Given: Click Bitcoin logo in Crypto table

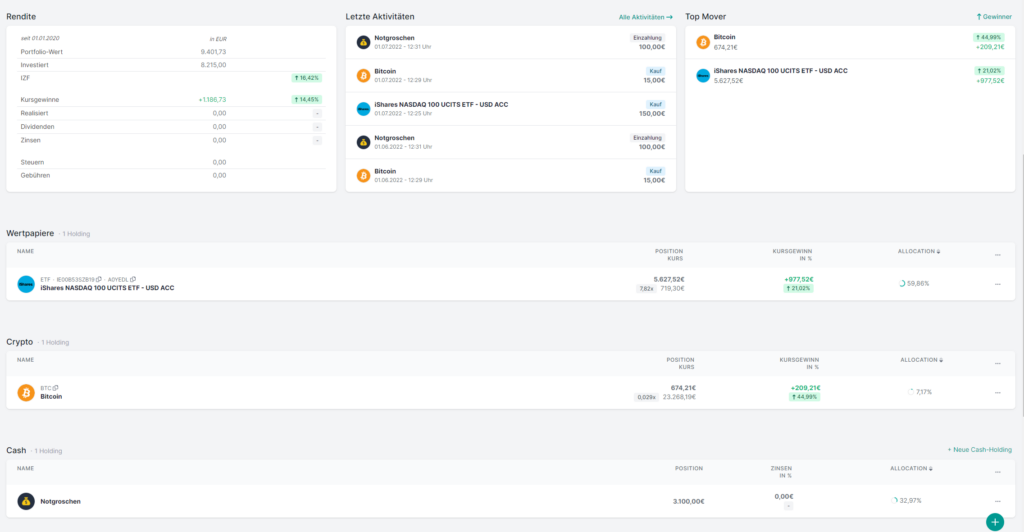Looking at the screenshot, I should (x=26, y=392).
